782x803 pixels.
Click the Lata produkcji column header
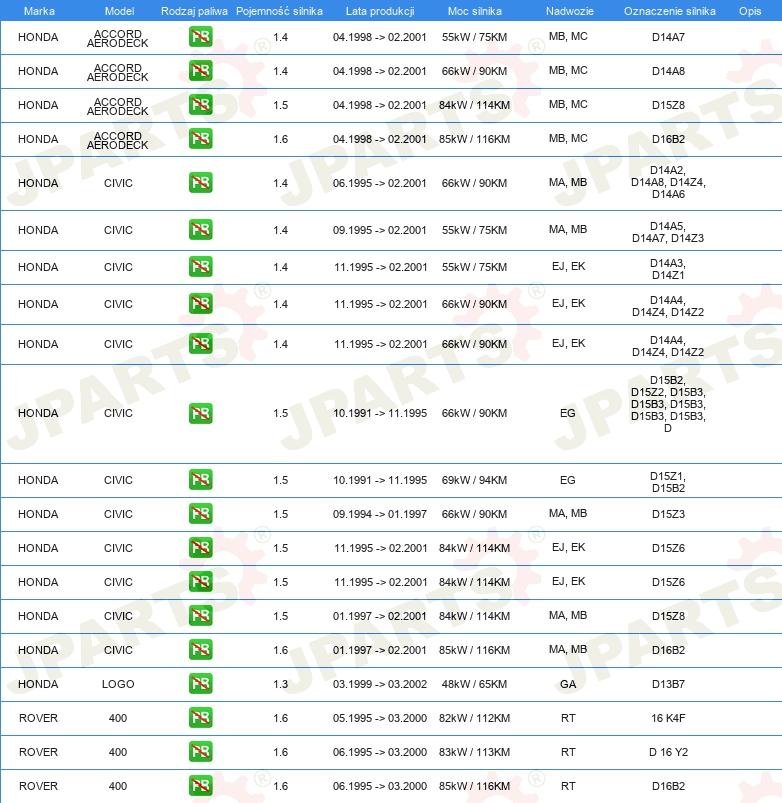(x=379, y=10)
